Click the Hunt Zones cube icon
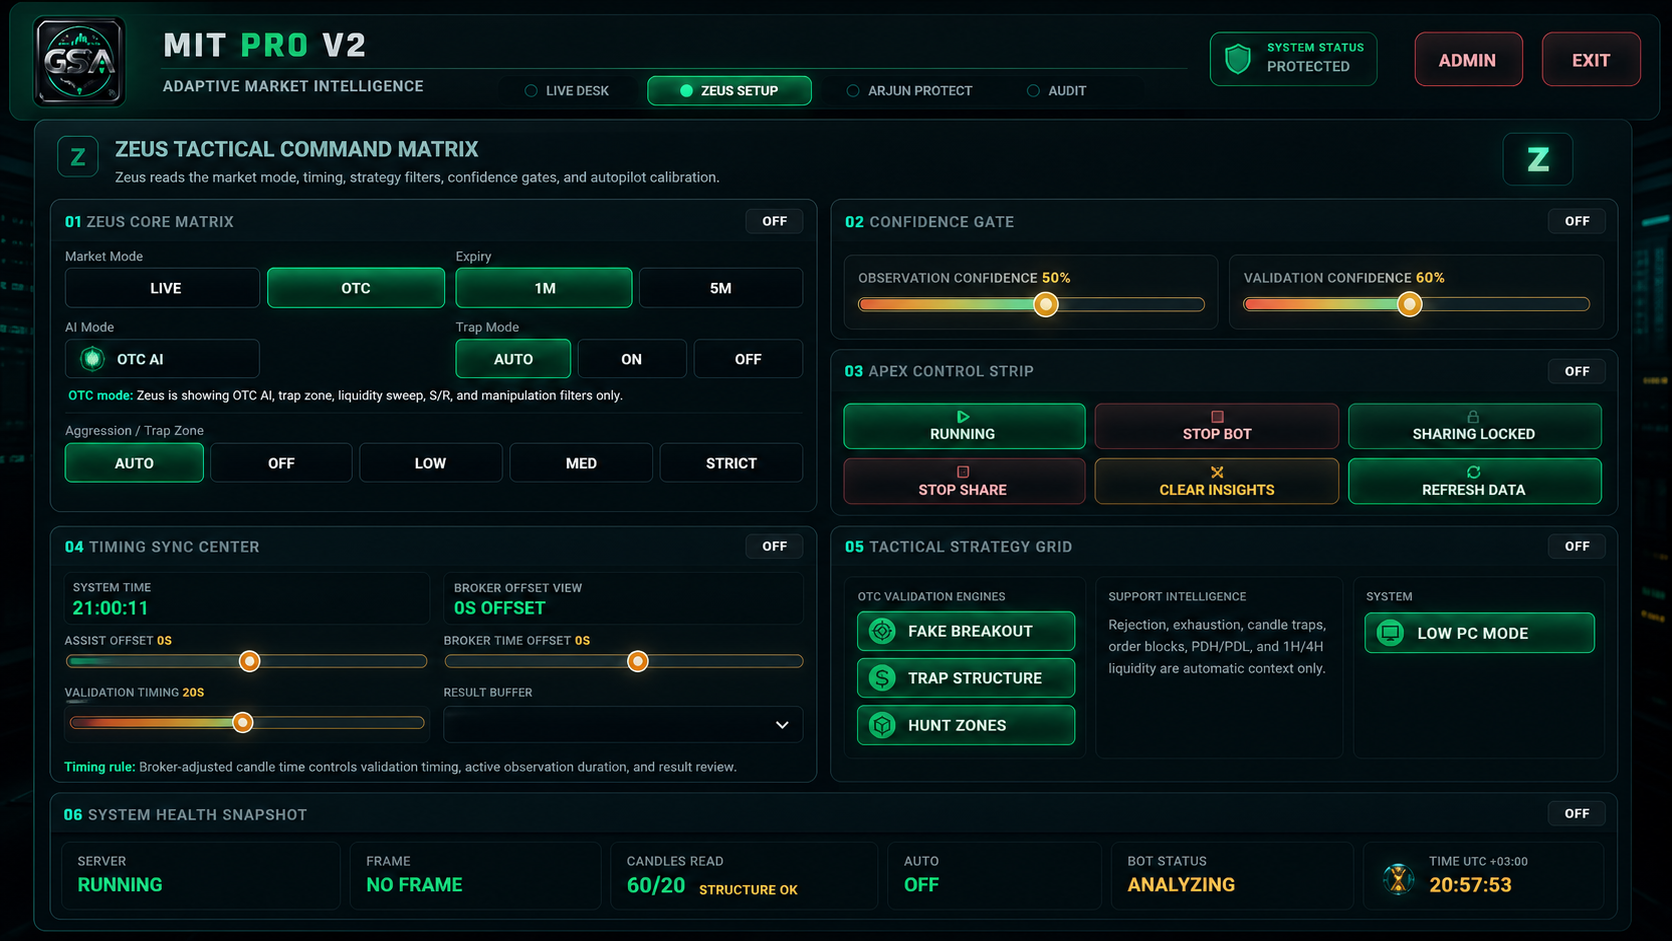This screenshot has width=1672, height=941. pos(882,725)
